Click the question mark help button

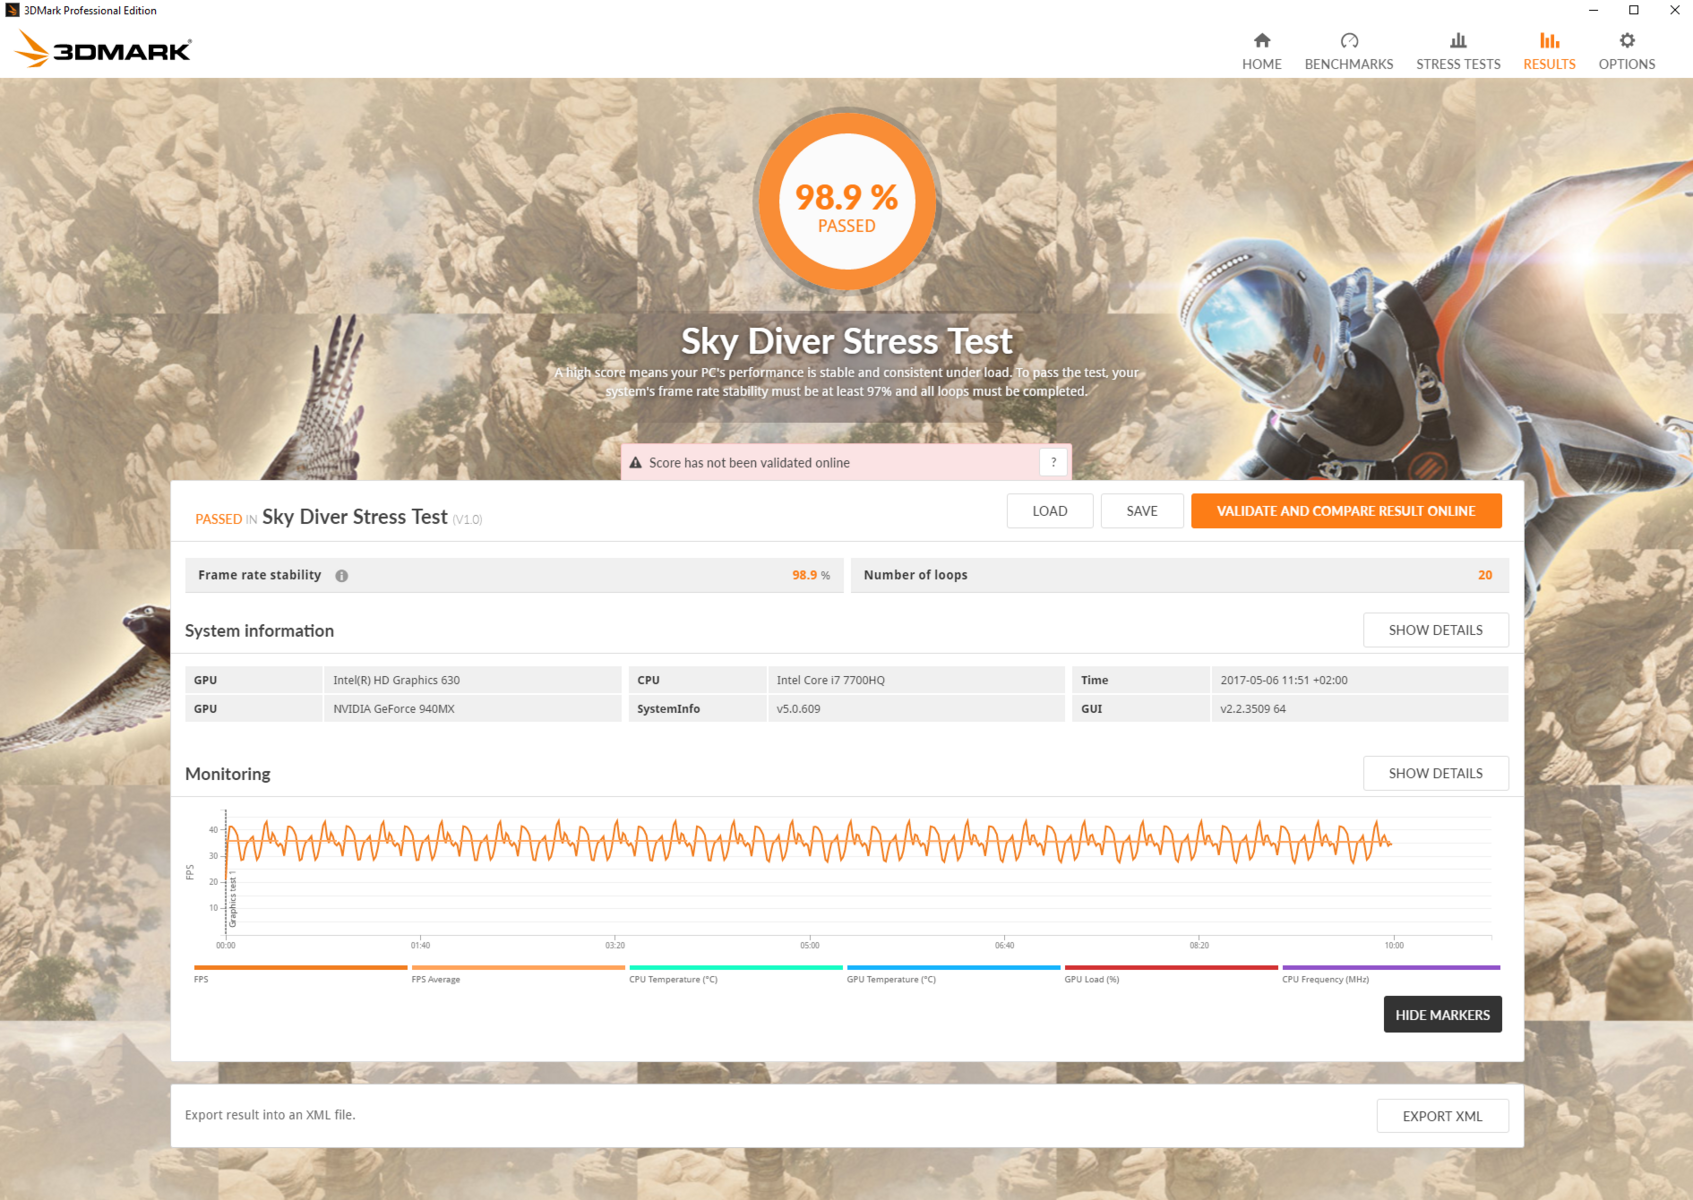(1053, 462)
